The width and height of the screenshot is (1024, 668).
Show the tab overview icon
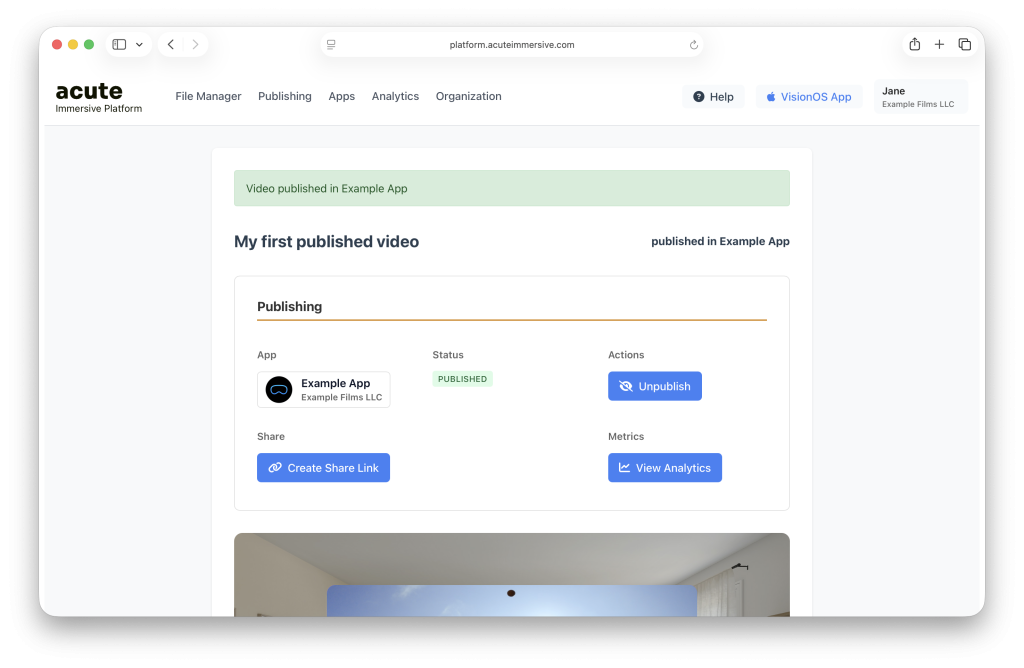pos(965,44)
